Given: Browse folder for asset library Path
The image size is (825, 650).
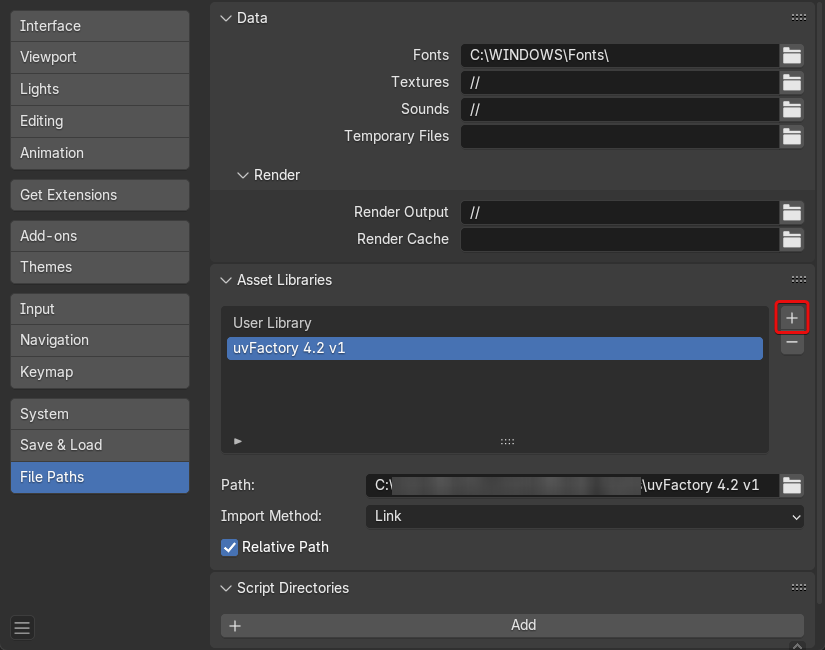Looking at the screenshot, I should pos(791,485).
